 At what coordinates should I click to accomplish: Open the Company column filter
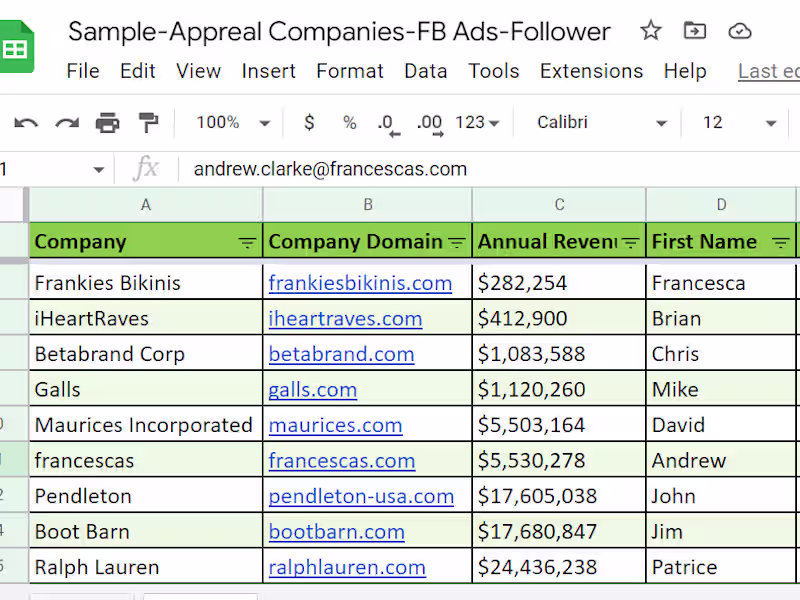247,243
